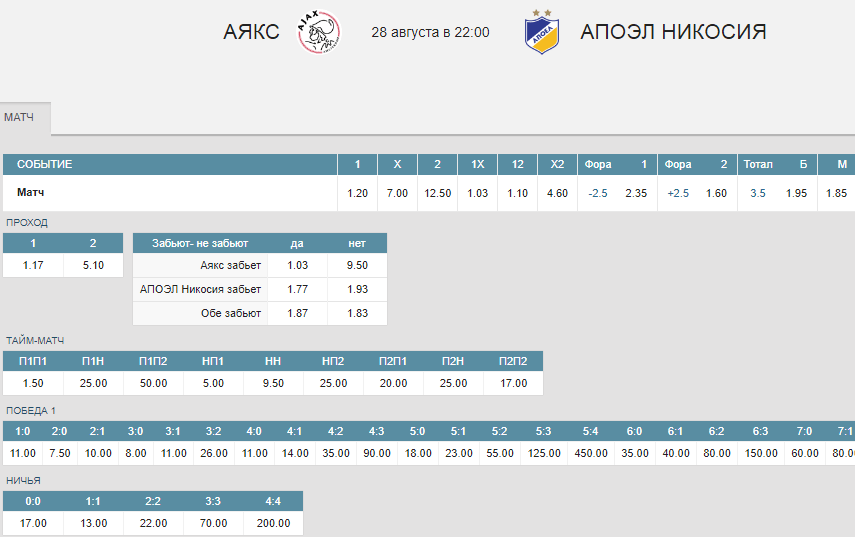The image size is (855, 537).
Task: Select Ajax handicap -2.5 at 2.35
Action: (x=636, y=193)
